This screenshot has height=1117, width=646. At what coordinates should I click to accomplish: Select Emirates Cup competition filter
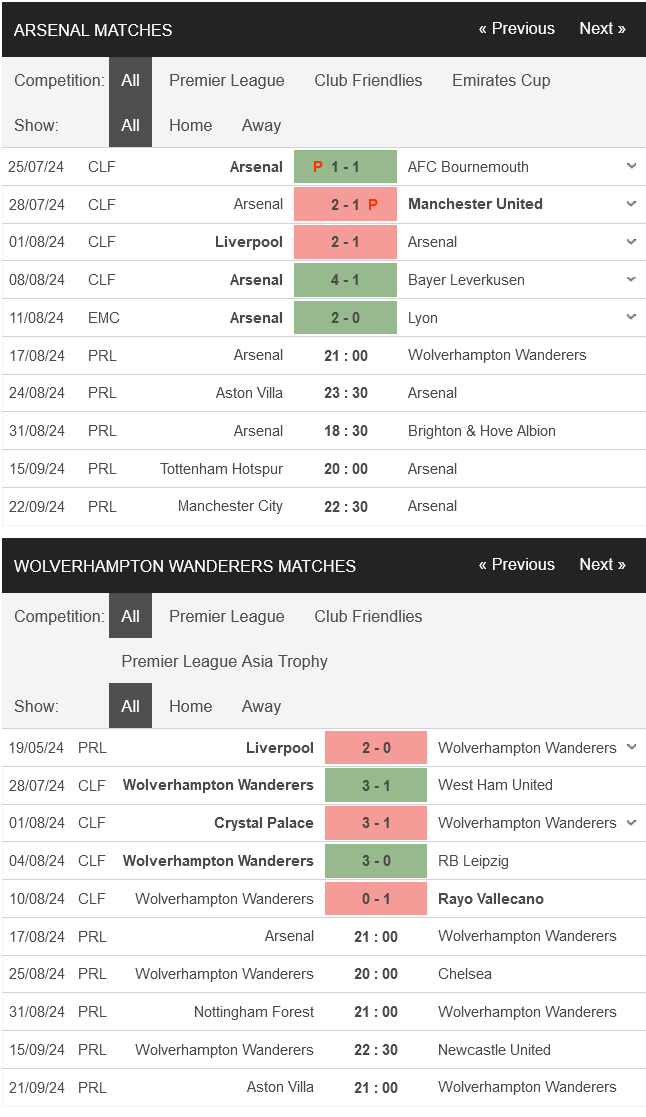coord(501,80)
